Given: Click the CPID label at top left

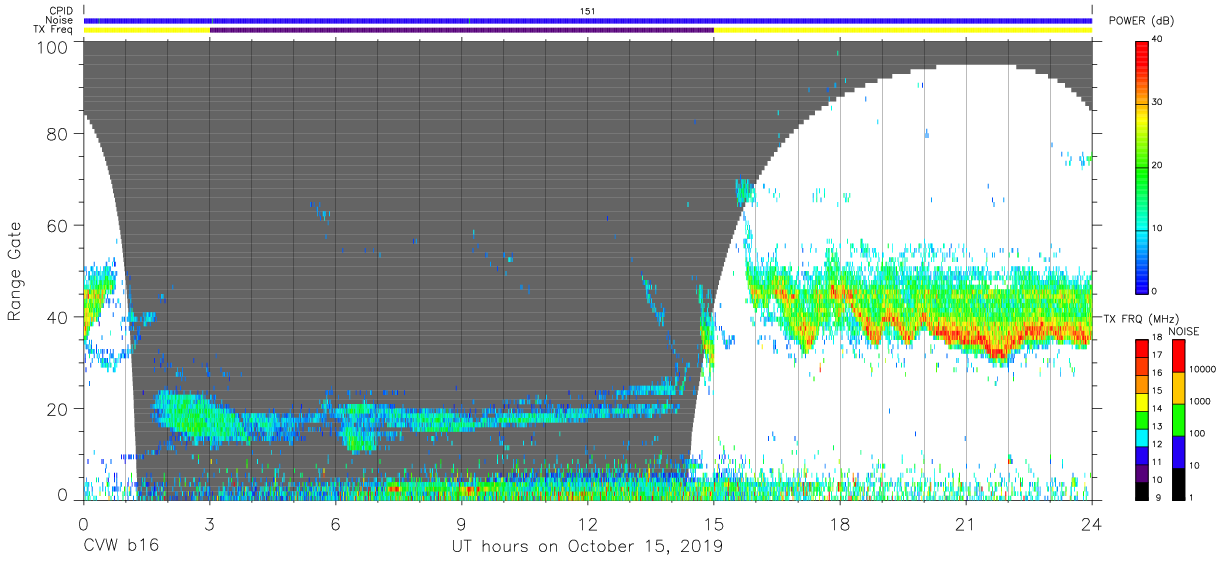Looking at the screenshot, I should (x=60, y=10).
